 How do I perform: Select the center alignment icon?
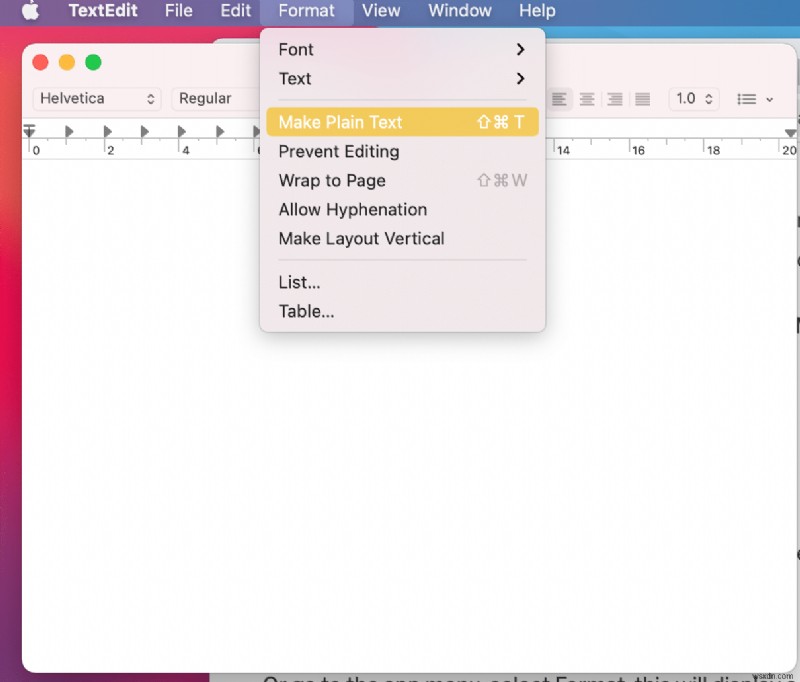[587, 99]
